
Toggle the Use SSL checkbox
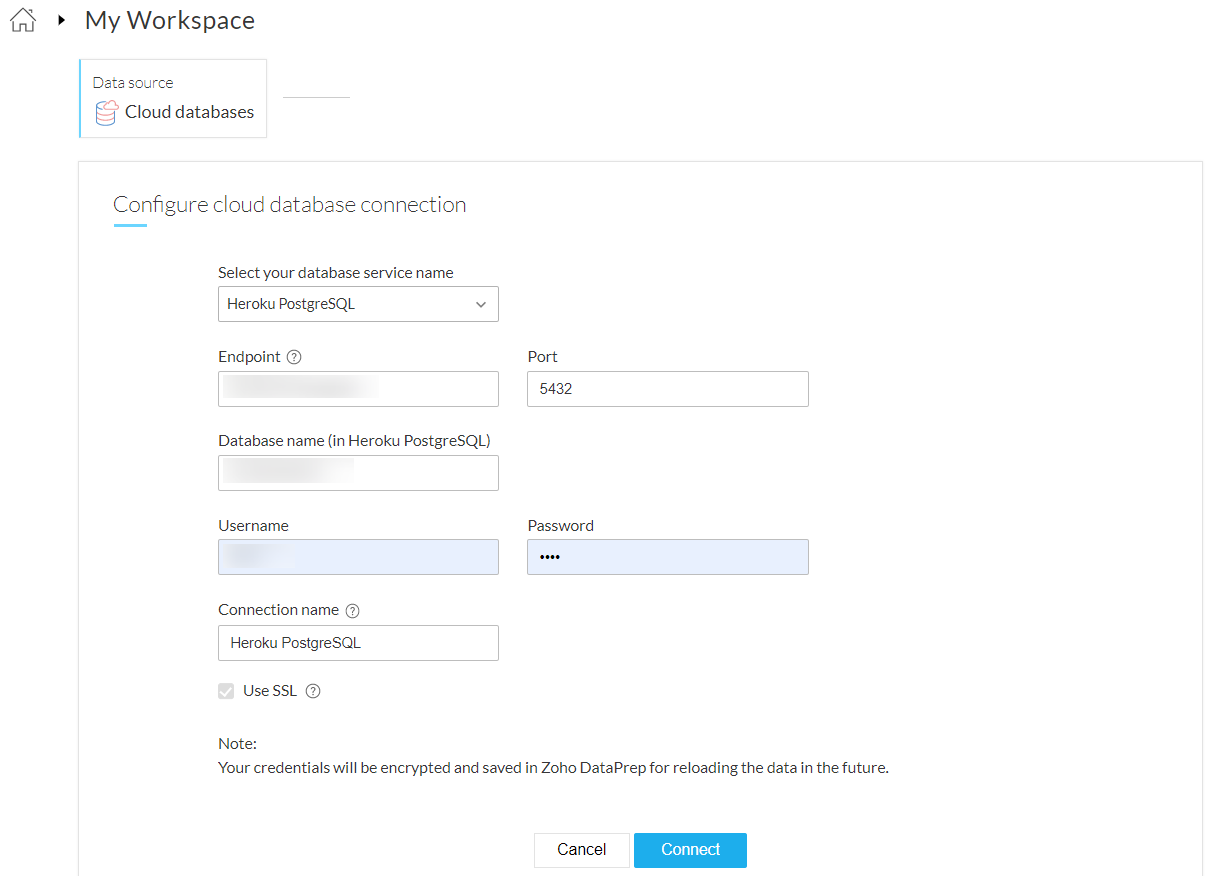click(x=227, y=691)
